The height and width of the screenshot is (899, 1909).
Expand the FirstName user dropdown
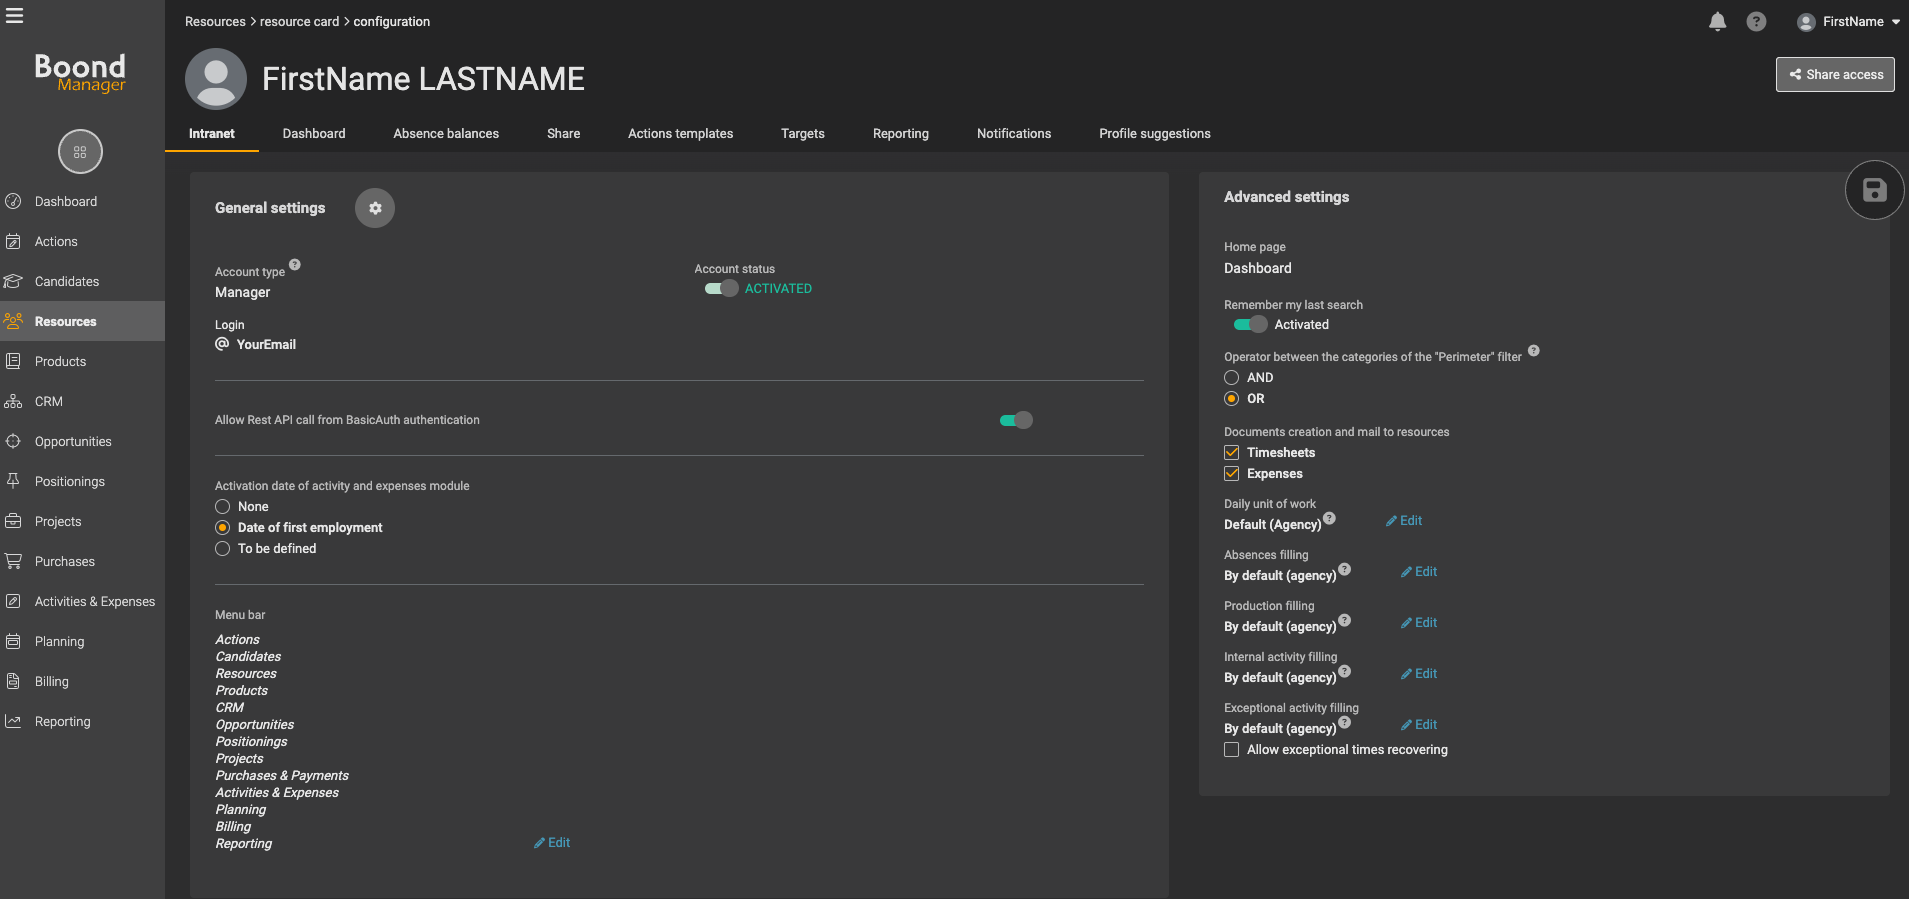tap(1849, 22)
